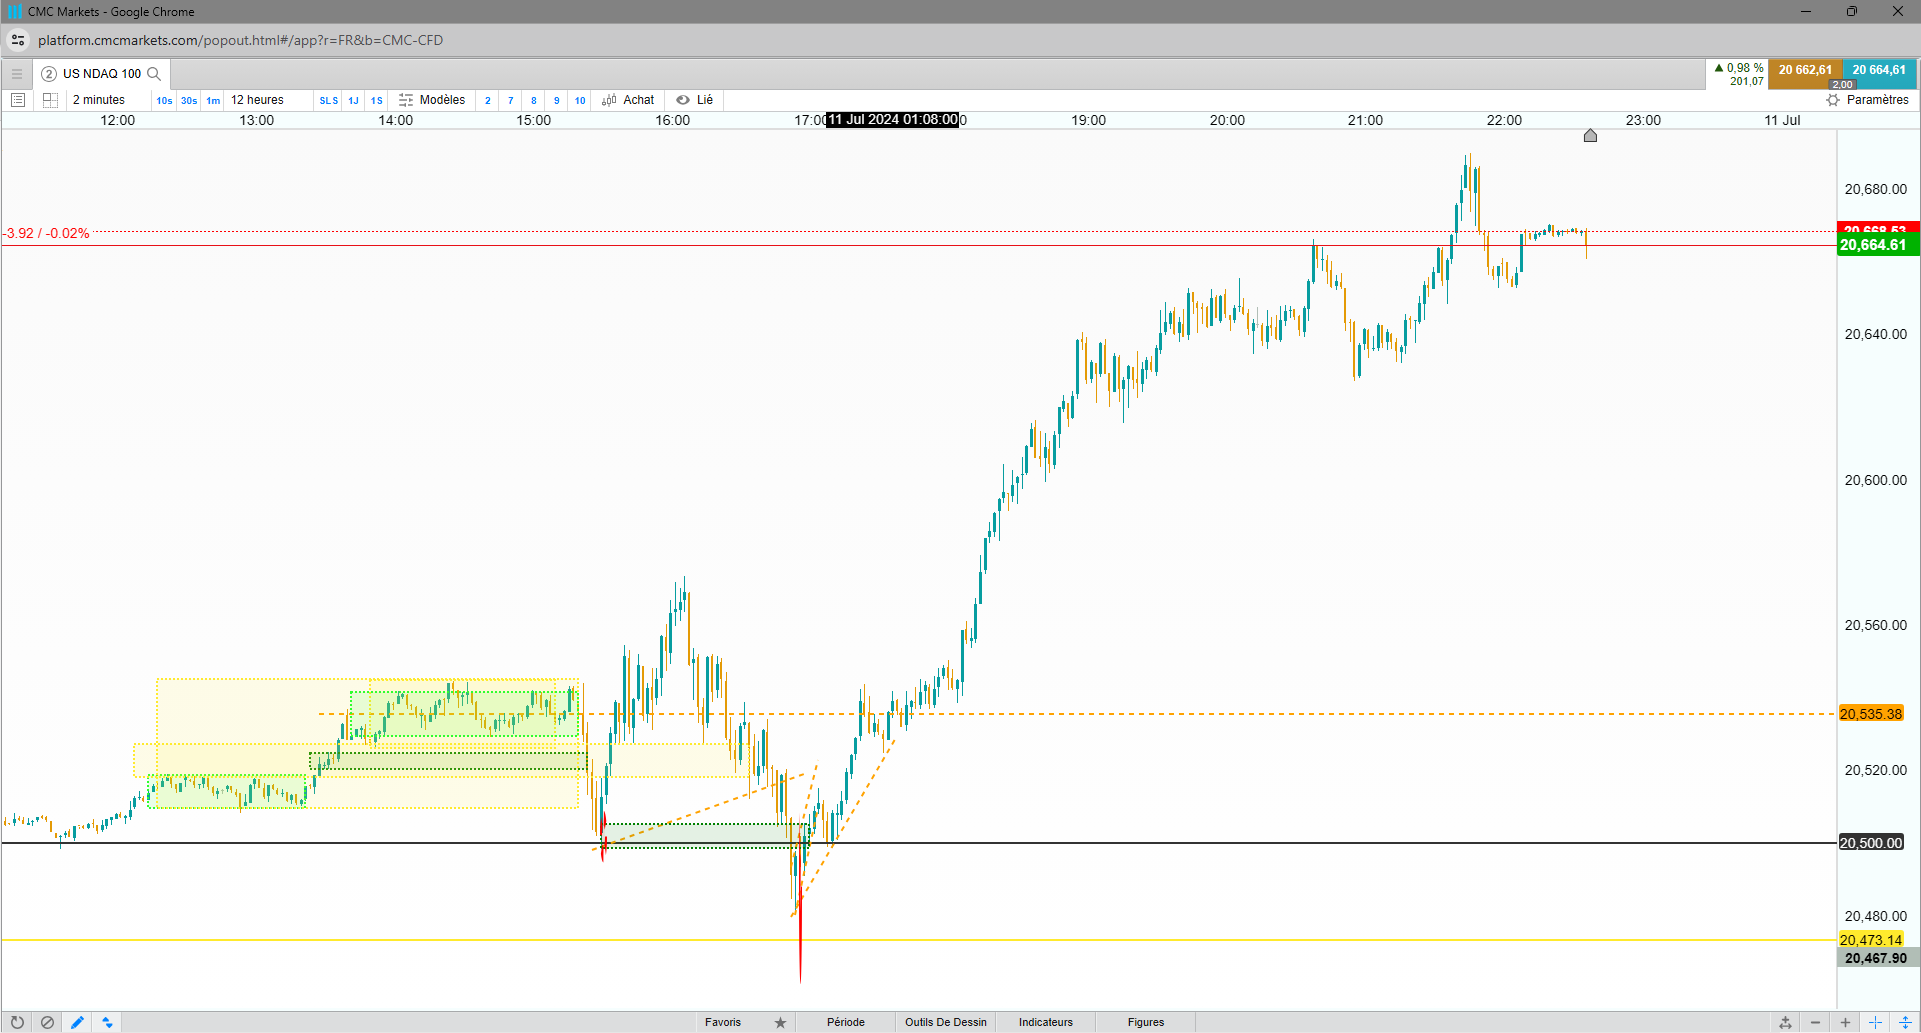
Task: Select the blue pencil drawing tool
Action: (77, 1022)
